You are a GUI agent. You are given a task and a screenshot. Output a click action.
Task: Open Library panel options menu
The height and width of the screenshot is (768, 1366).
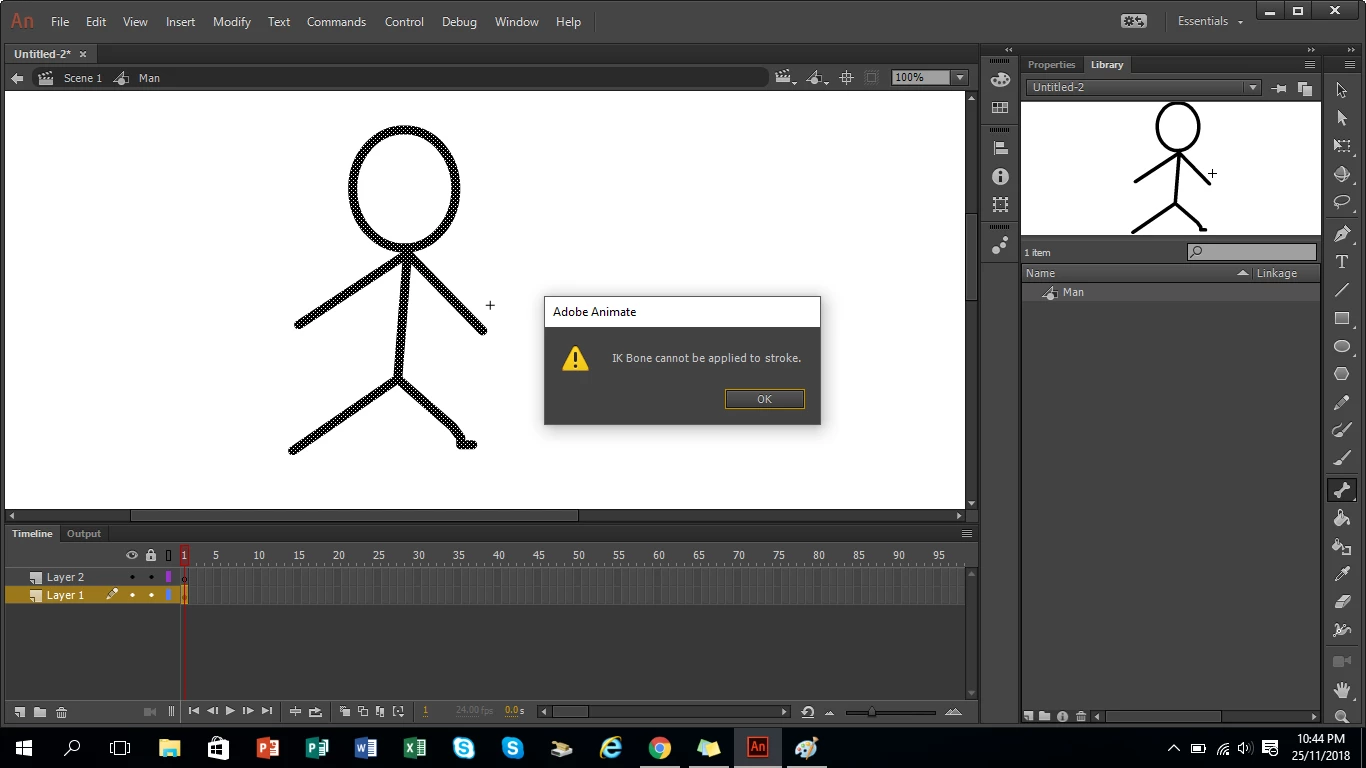1309,65
